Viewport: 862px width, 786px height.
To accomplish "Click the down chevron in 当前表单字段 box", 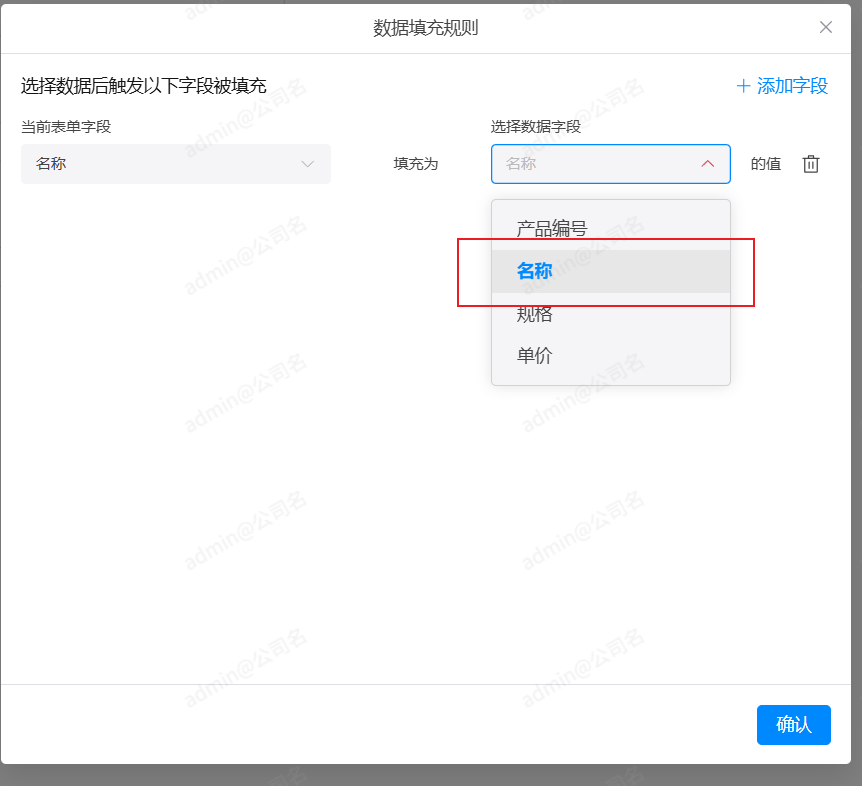I will tap(308, 164).
